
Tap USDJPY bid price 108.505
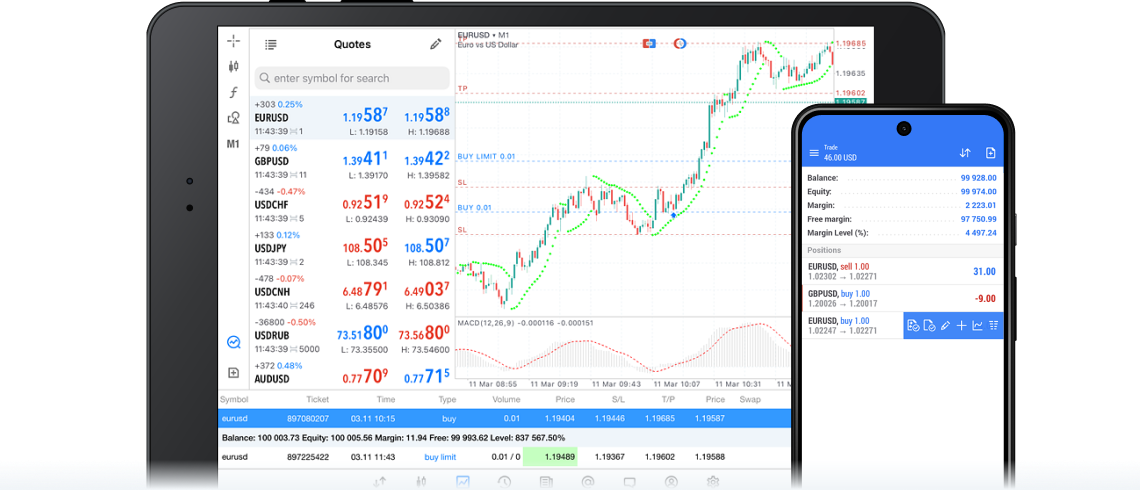[x=365, y=247]
